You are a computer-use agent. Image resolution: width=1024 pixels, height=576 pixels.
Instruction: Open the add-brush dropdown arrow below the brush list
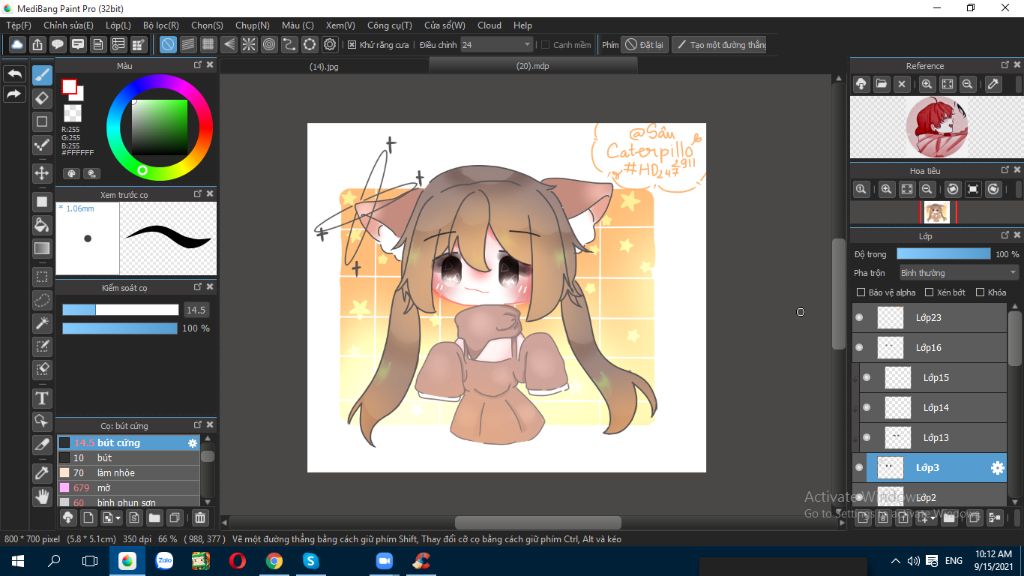118,518
